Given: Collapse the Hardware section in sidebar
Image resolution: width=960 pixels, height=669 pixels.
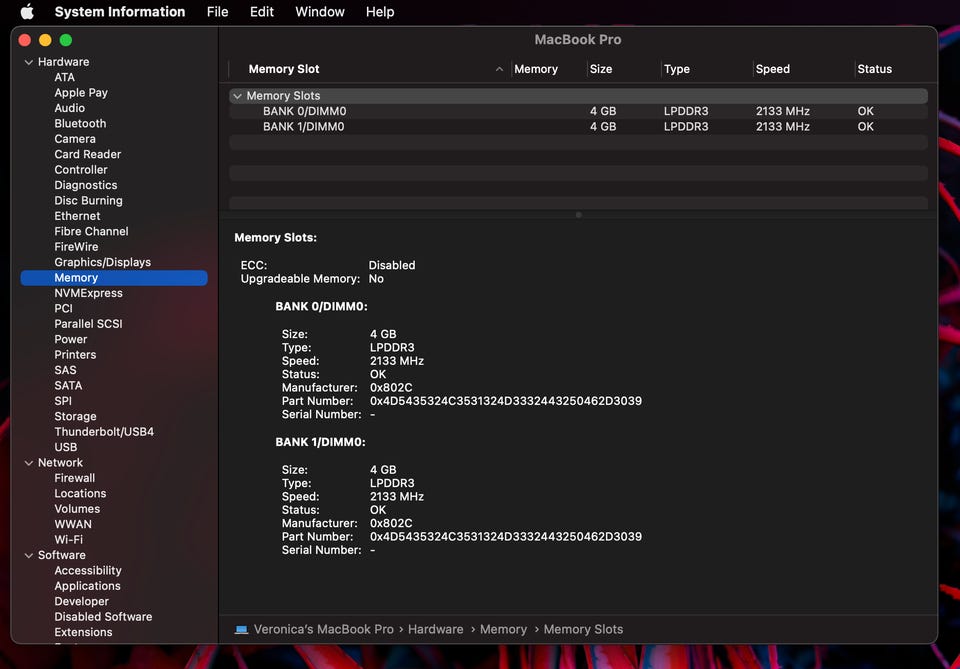Looking at the screenshot, I should pyautogui.click(x=28, y=62).
